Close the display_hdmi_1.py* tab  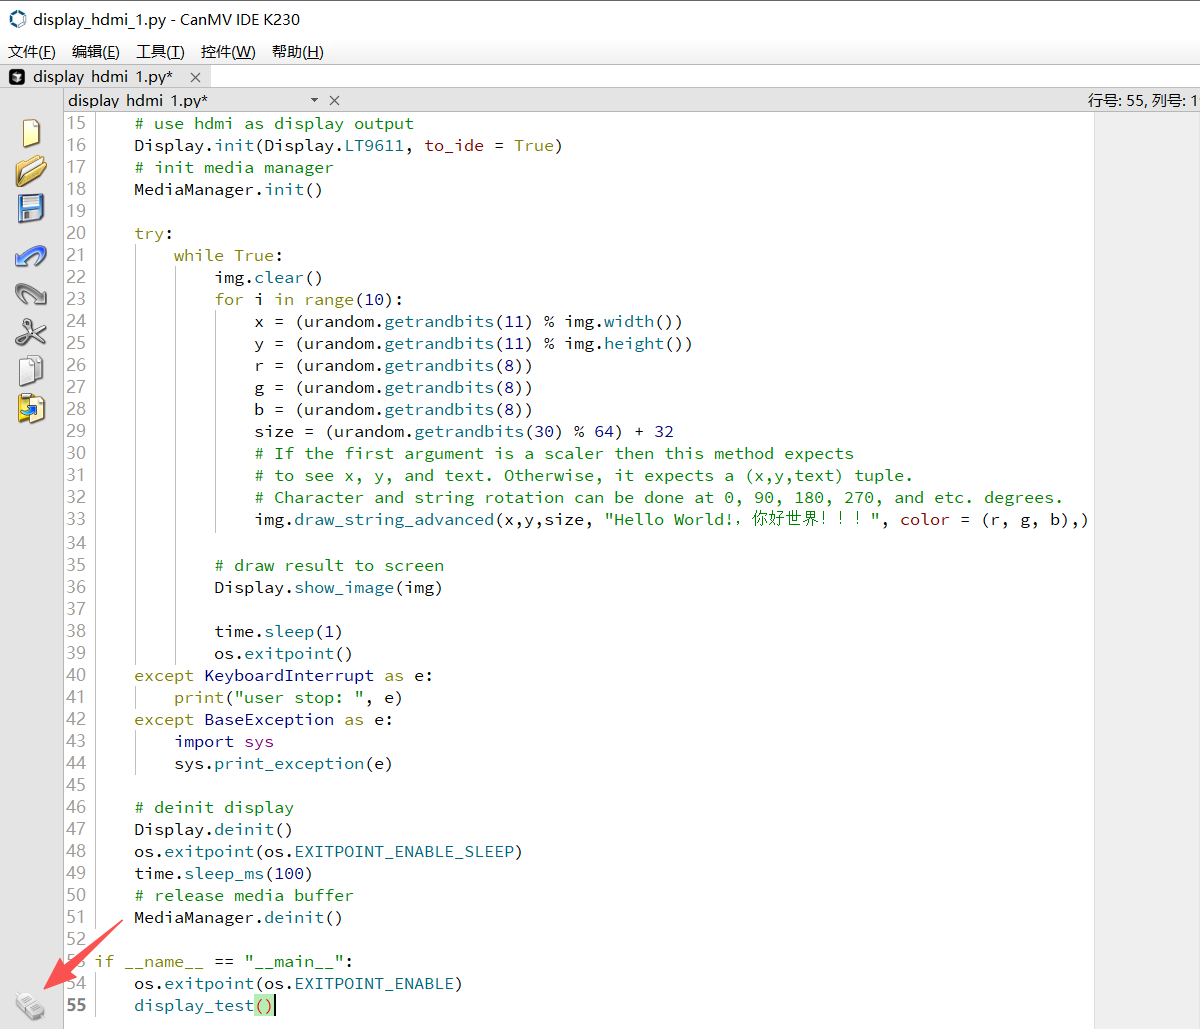coord(195,77)
